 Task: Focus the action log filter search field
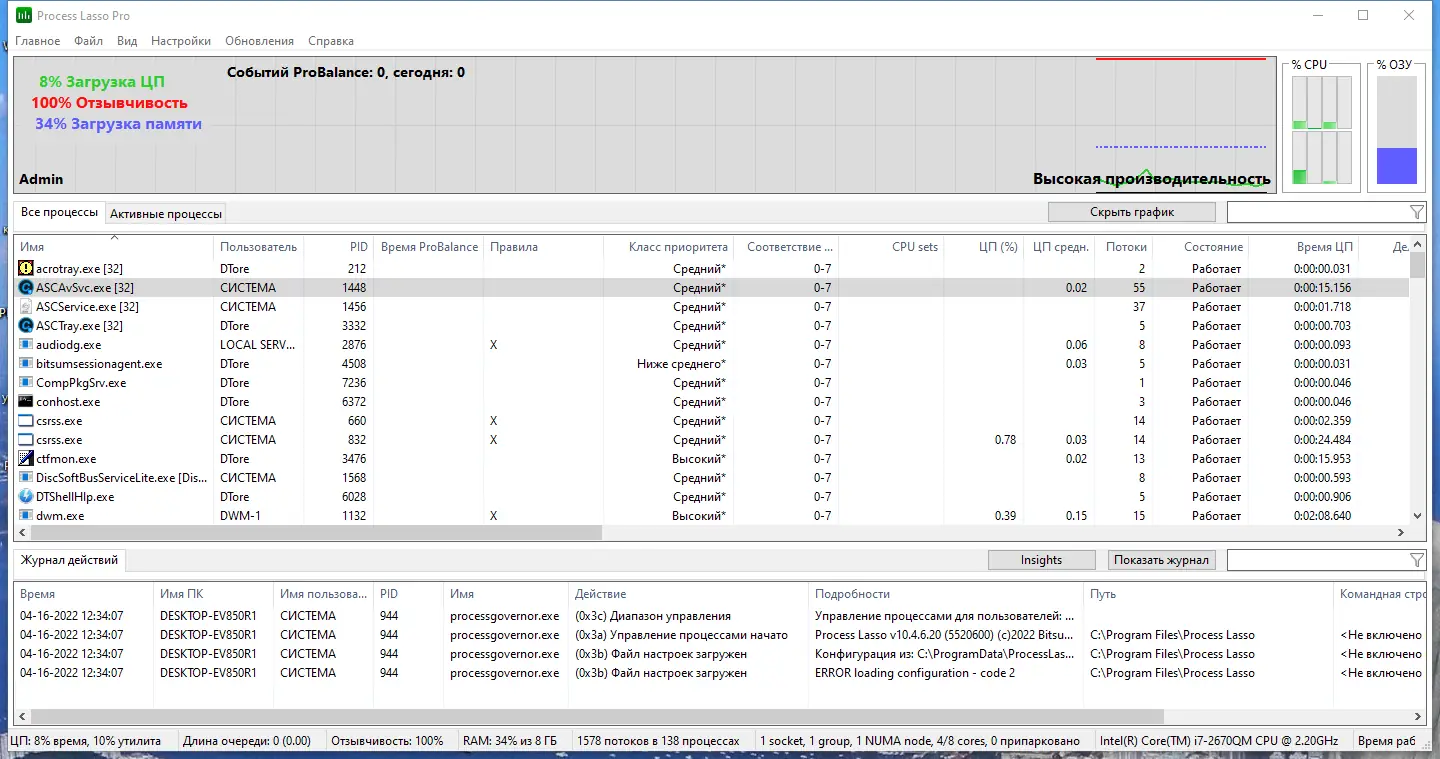tap(1317, 560)
